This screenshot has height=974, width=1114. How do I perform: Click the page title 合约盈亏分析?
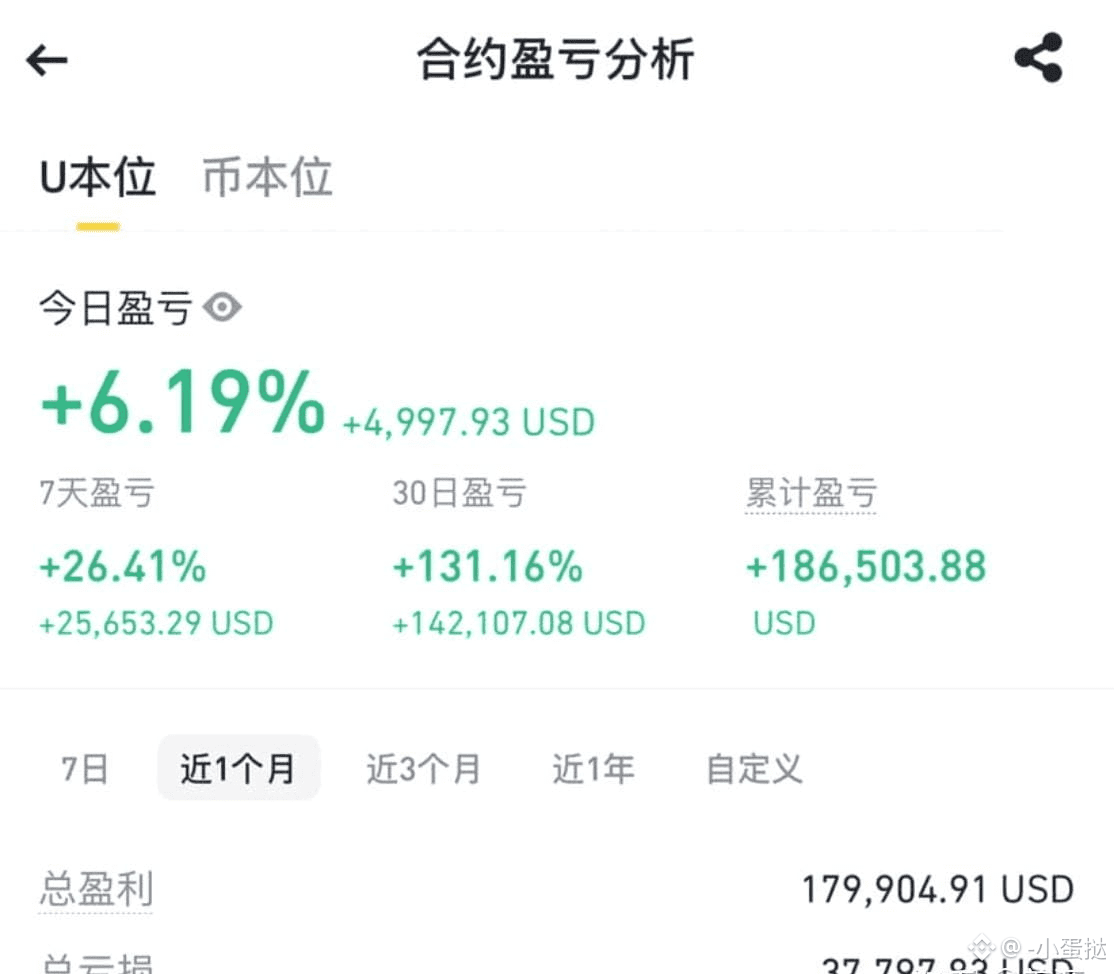[x=556, y=58]
